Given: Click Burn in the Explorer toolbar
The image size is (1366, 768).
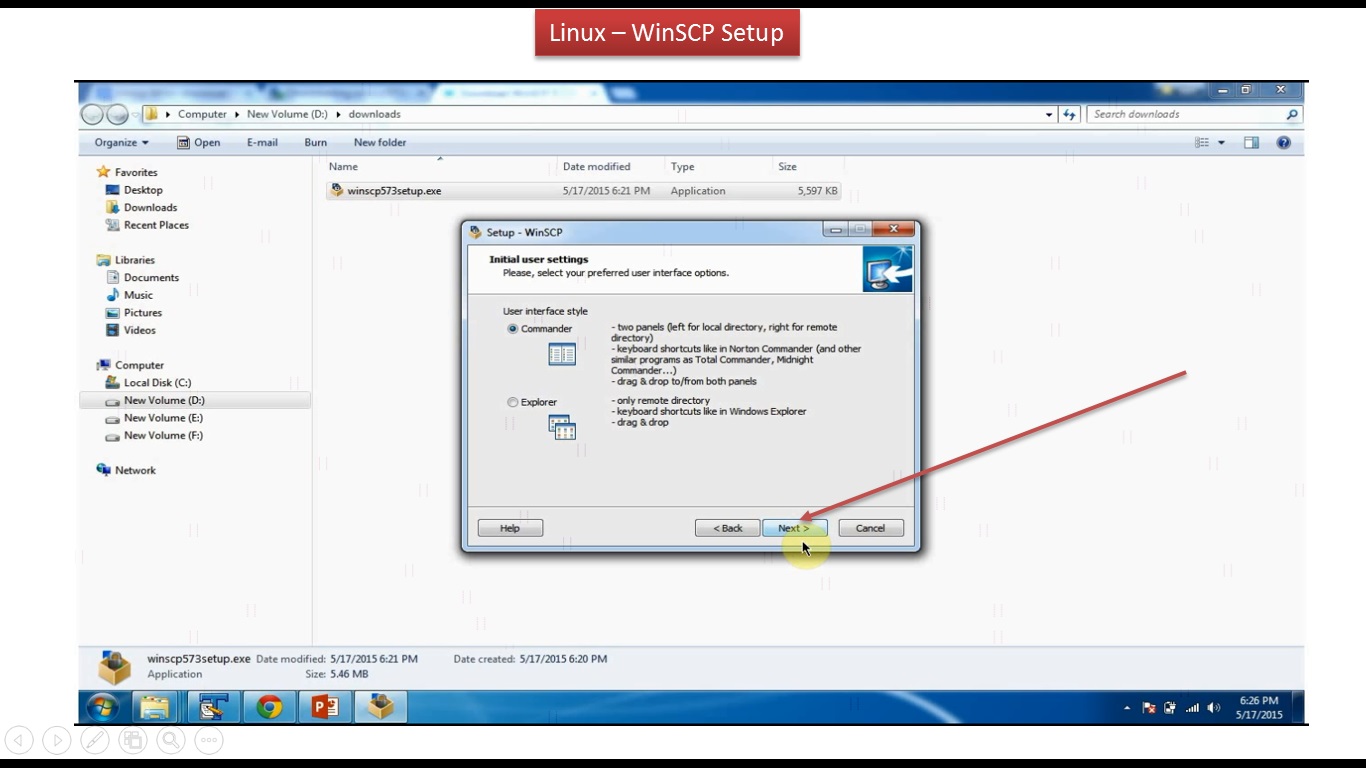Looking at the screenshot, I should point(316,143).
